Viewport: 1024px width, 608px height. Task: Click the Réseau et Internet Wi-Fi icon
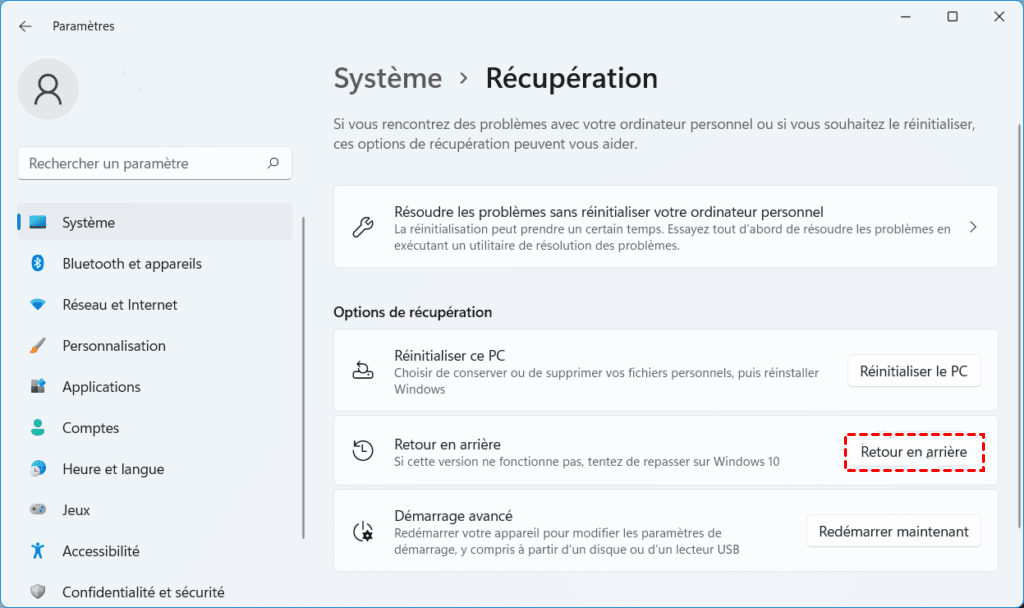click(38, 305)
